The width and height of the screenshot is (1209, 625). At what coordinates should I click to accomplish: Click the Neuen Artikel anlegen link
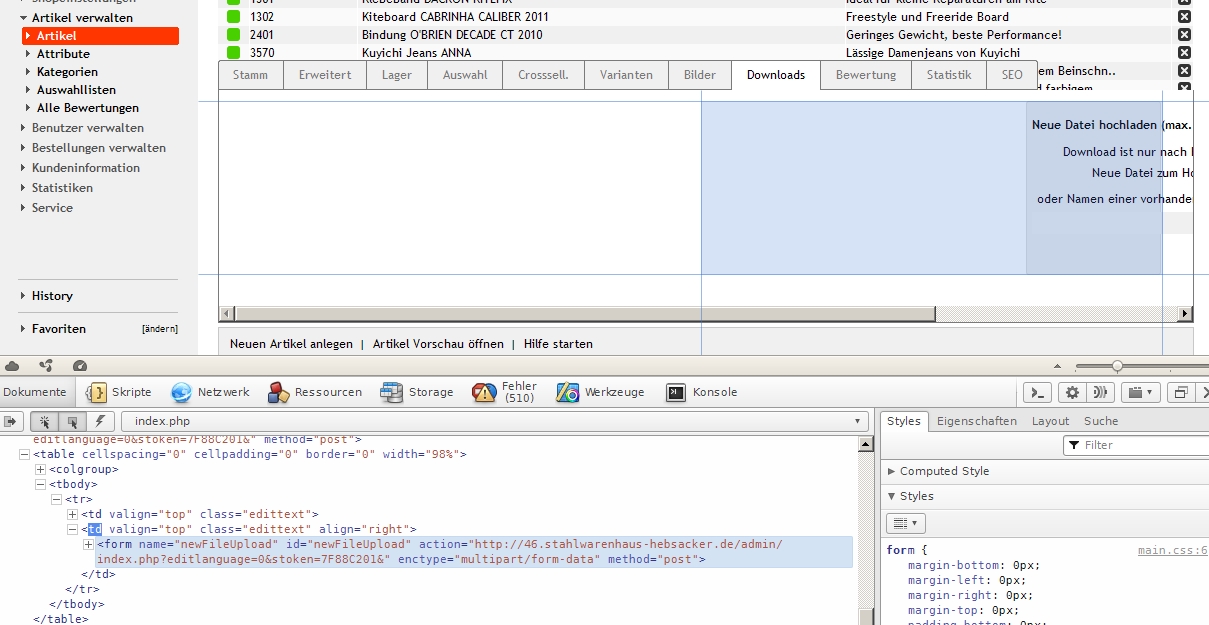(x=291, y=344)
